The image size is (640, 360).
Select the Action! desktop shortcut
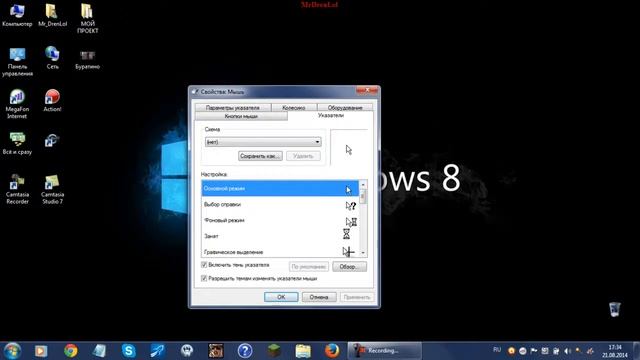tap(52, 101)
